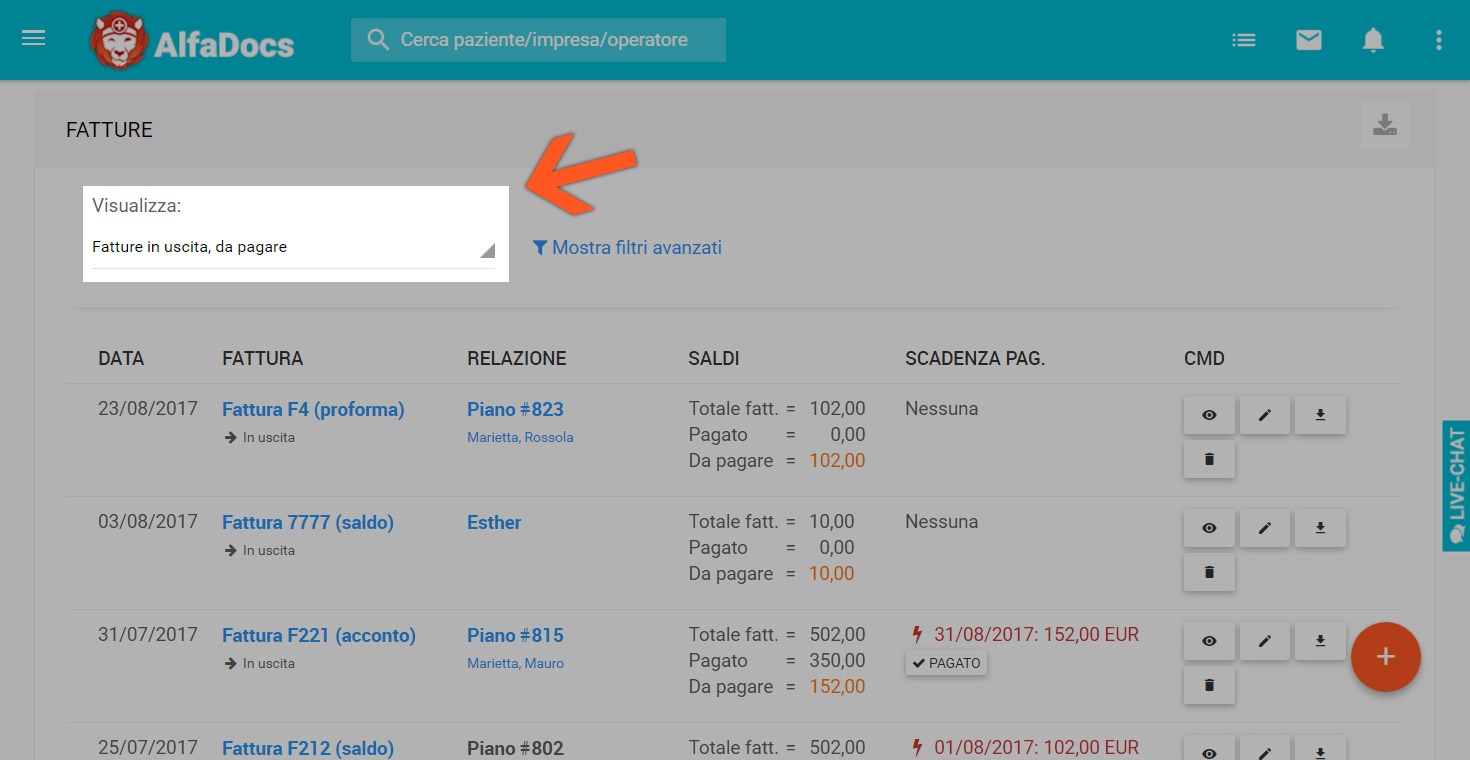Open Fattura F221 (acconto) link

tap(318, 635)
